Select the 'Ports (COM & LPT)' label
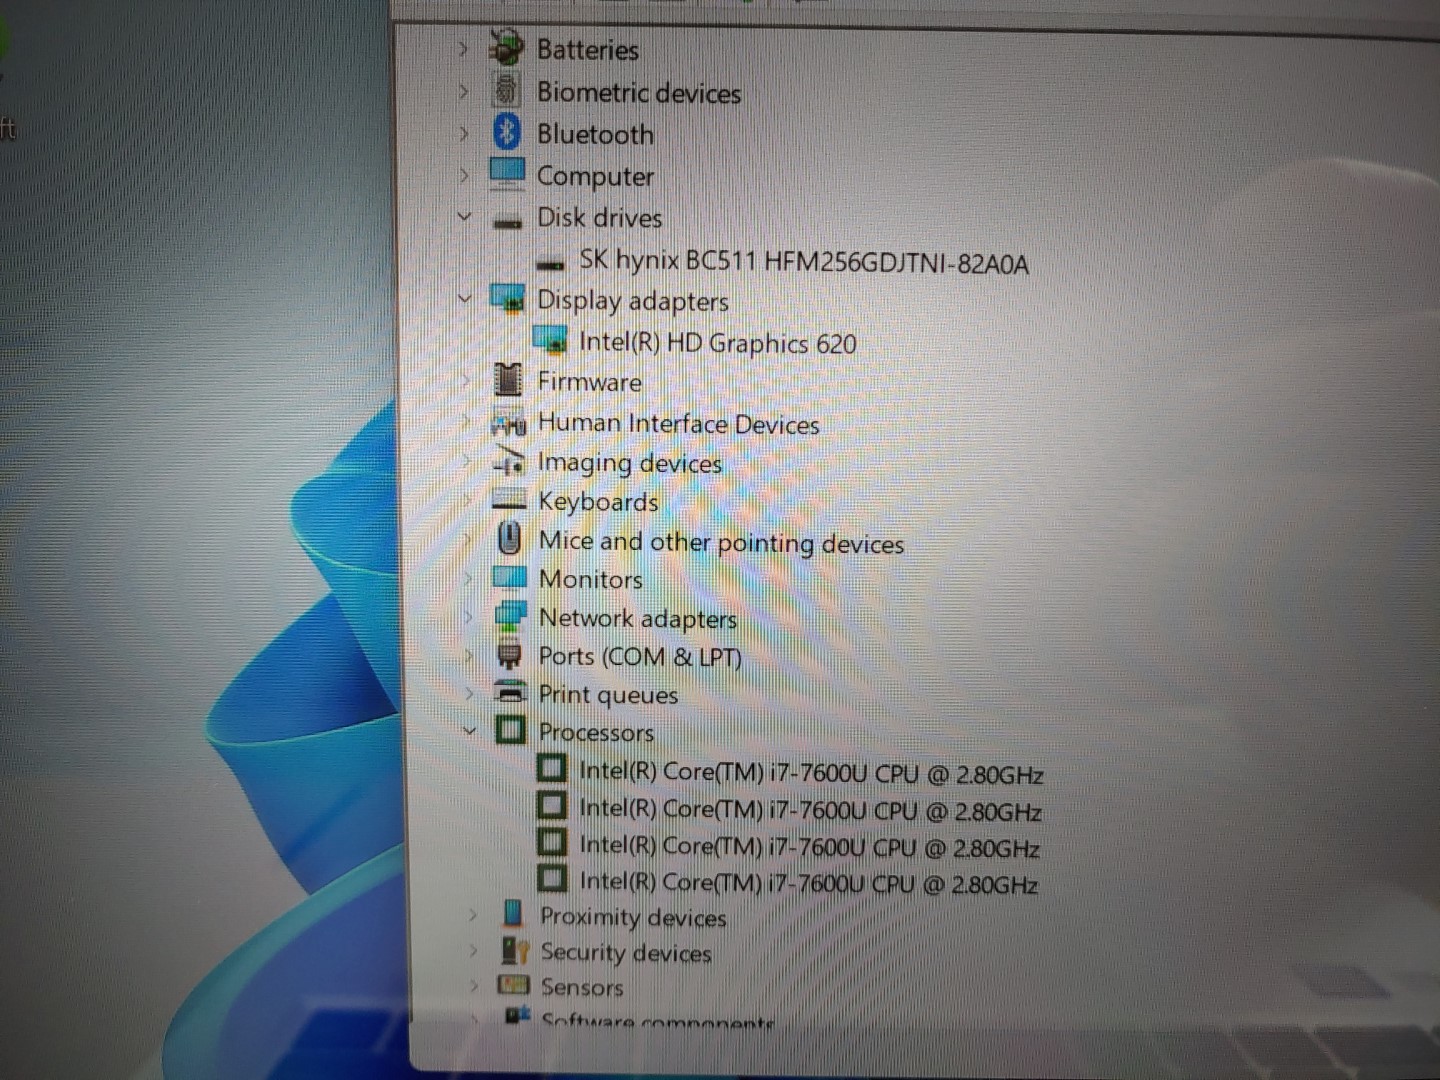The width and height of the screenshot is (1440, 1080). [640, 657]
